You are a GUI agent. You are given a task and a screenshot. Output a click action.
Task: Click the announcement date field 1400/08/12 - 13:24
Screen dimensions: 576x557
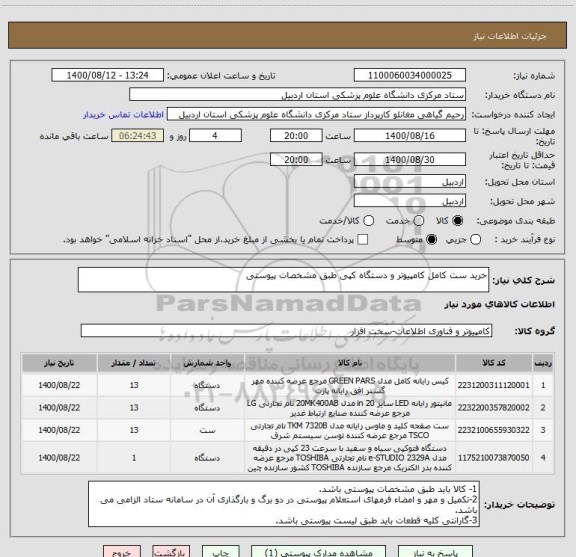pos(107,75)
